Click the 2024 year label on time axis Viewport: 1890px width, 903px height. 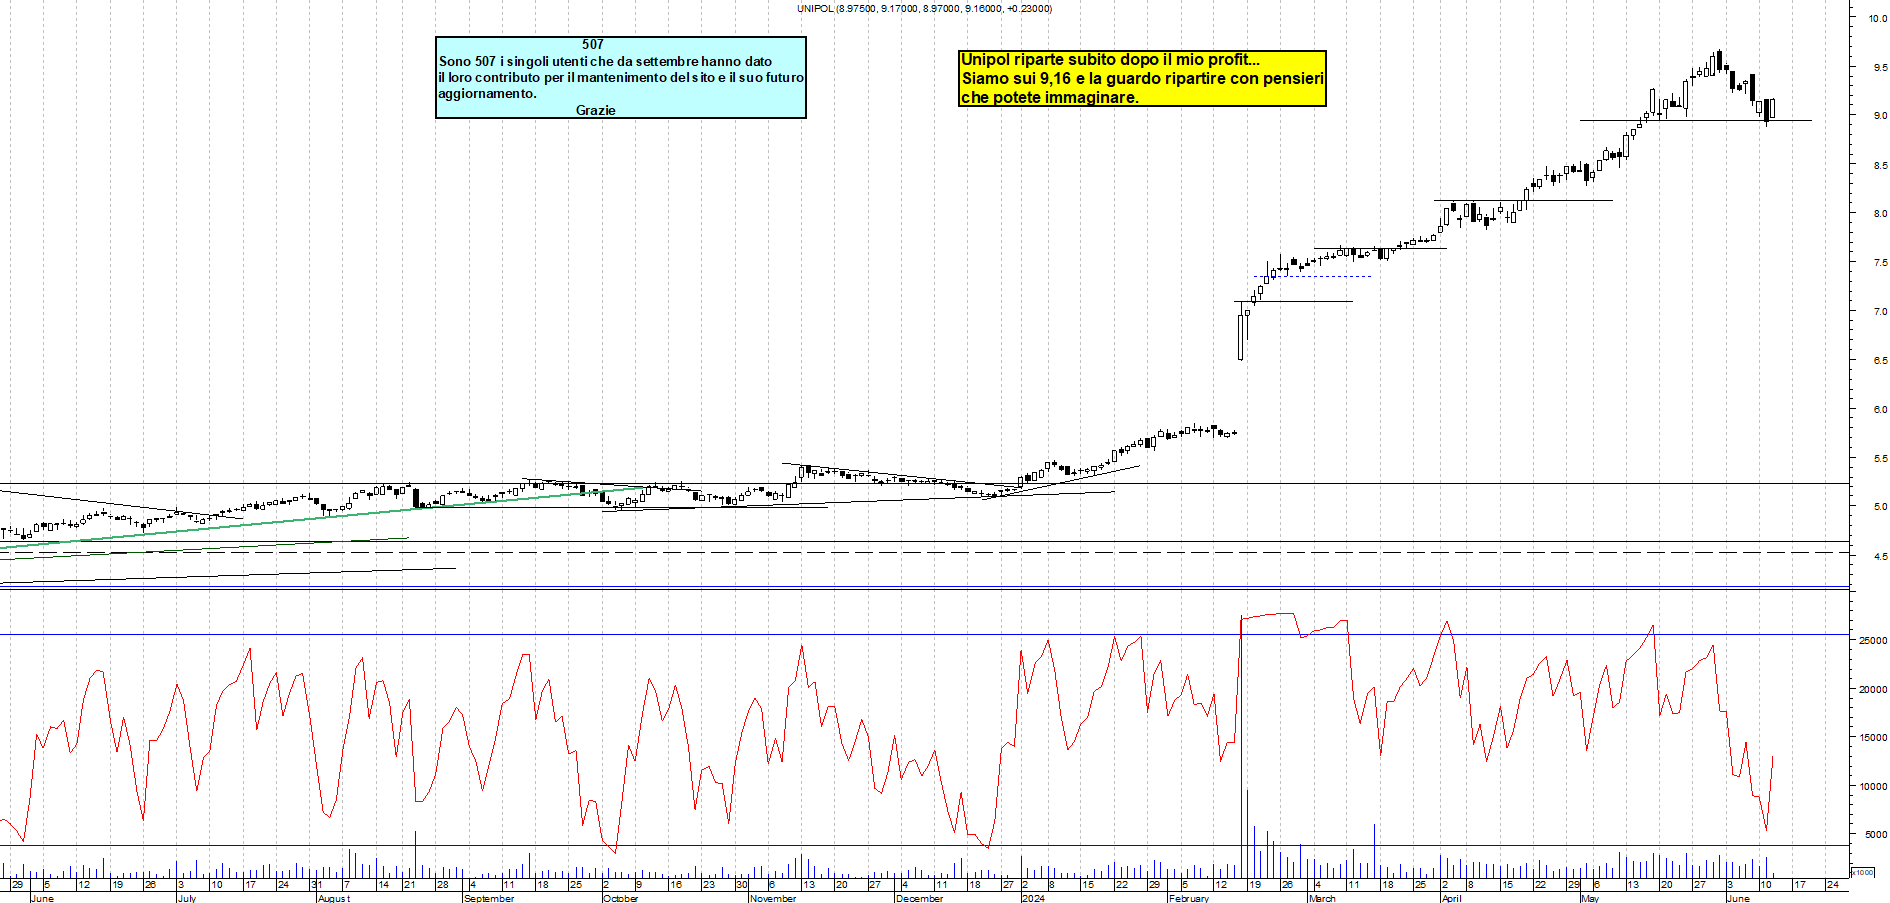[1033, 898]
